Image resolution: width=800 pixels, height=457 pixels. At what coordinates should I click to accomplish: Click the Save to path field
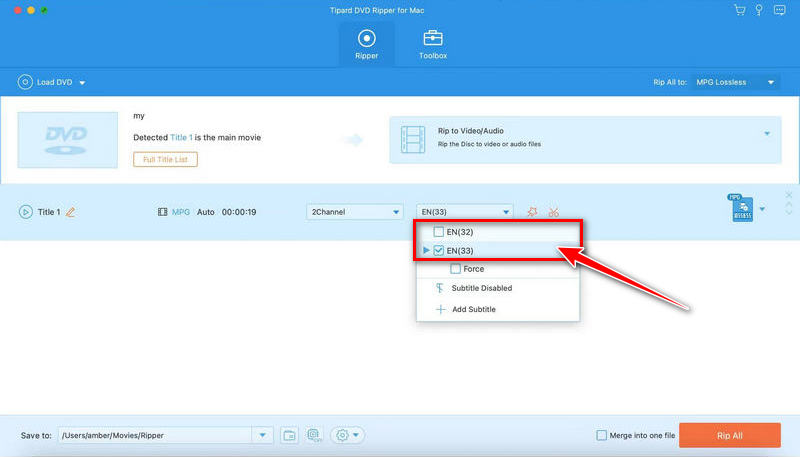pos(155,435)
